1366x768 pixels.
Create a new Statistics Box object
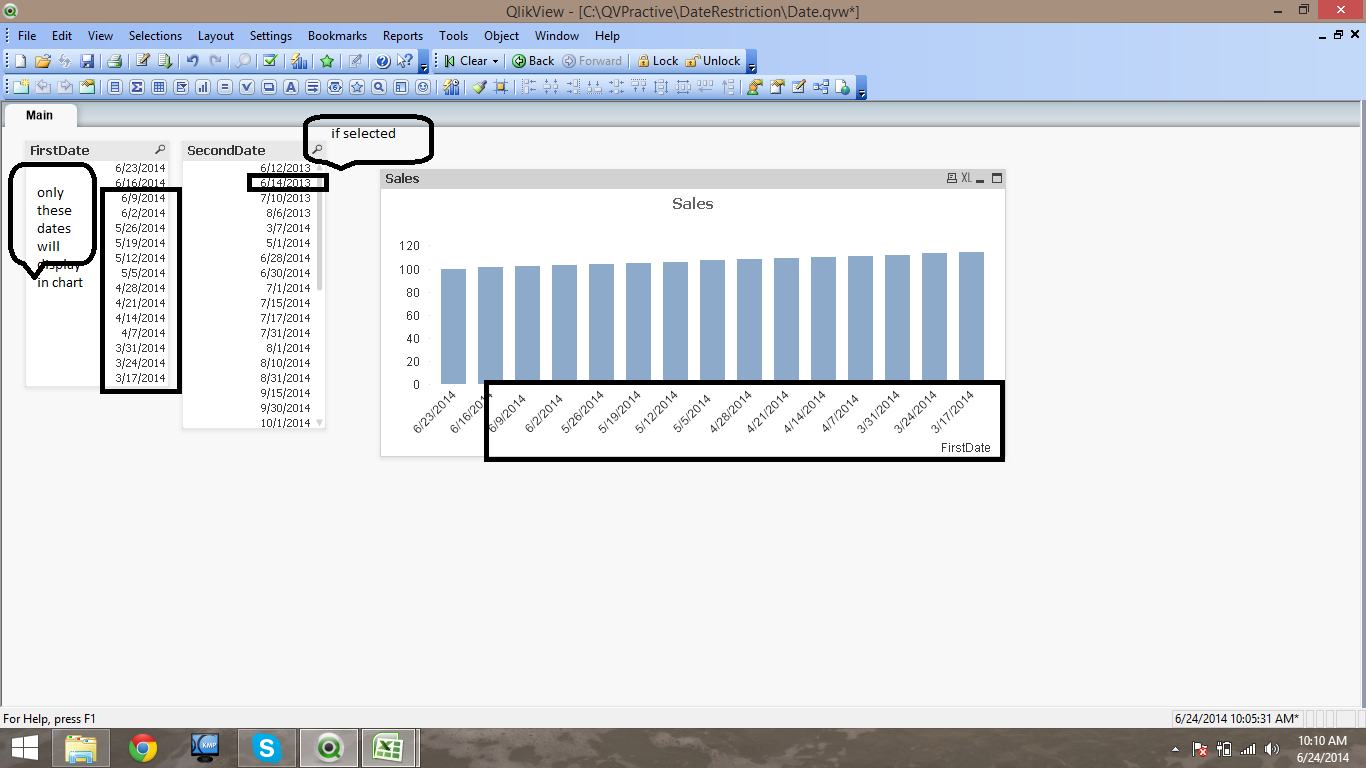tap(137, 87)
